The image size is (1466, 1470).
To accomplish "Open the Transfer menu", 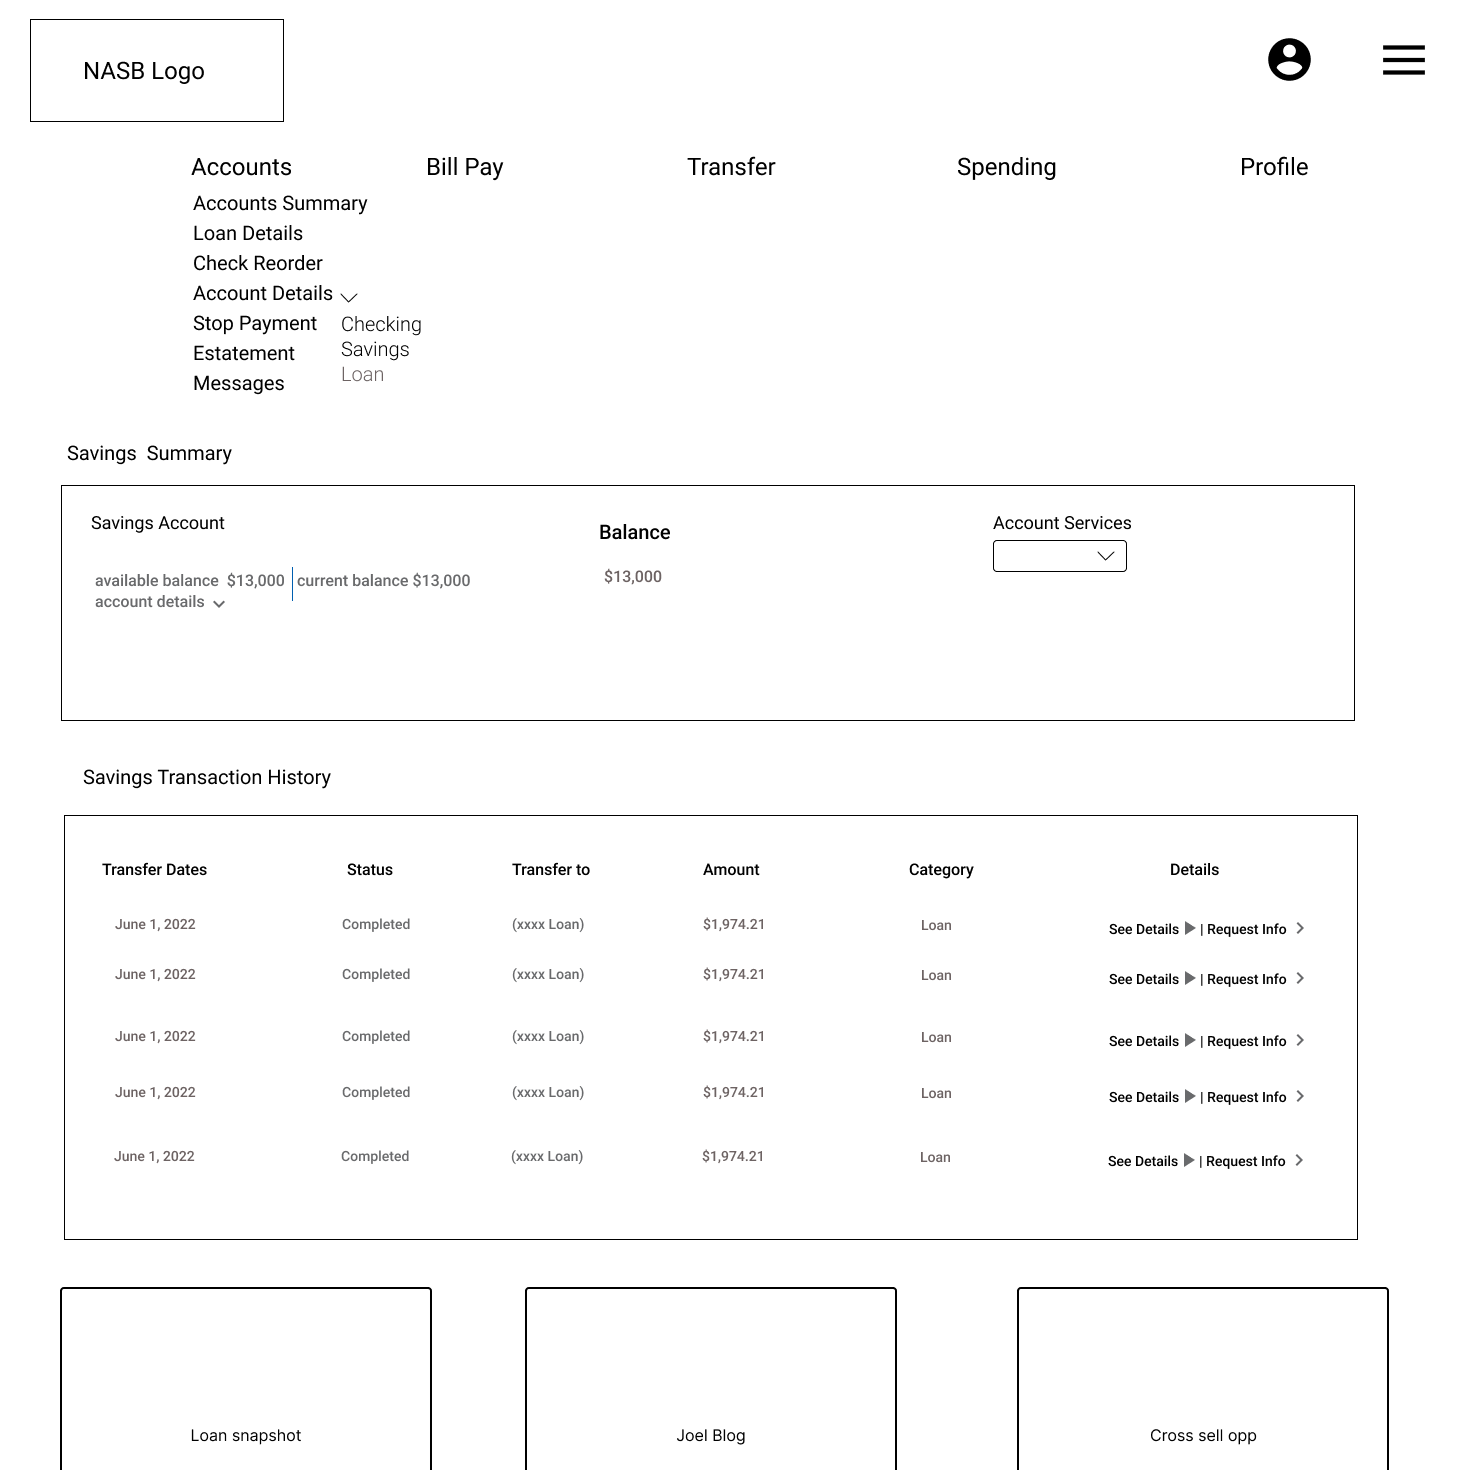I will [731, 167].
